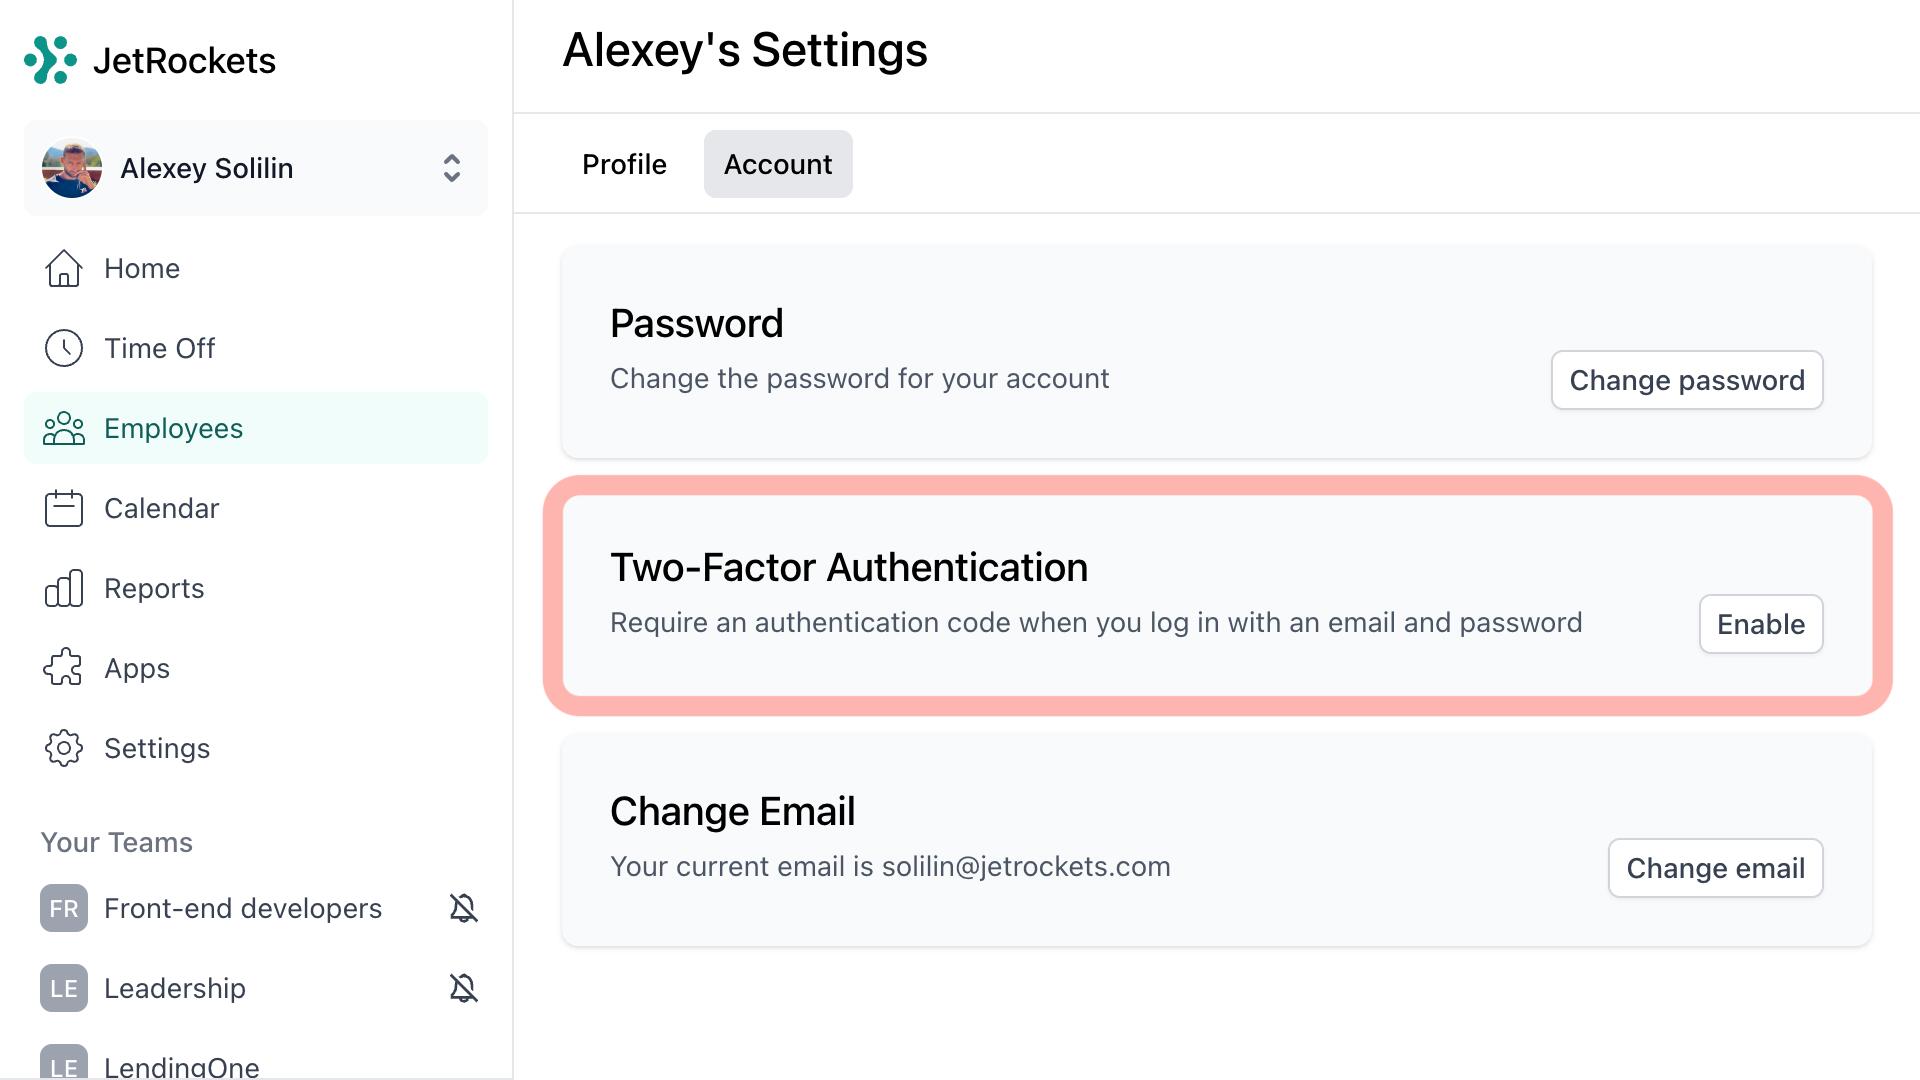Open the LendingOne team

(x=181, y=1066)
